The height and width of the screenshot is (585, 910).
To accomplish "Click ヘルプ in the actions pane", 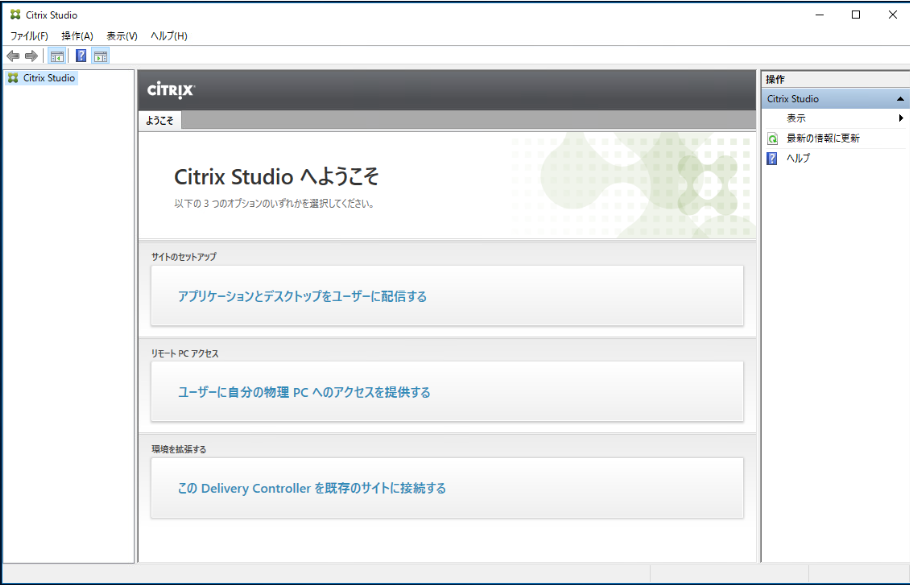I will coord(798,158).
